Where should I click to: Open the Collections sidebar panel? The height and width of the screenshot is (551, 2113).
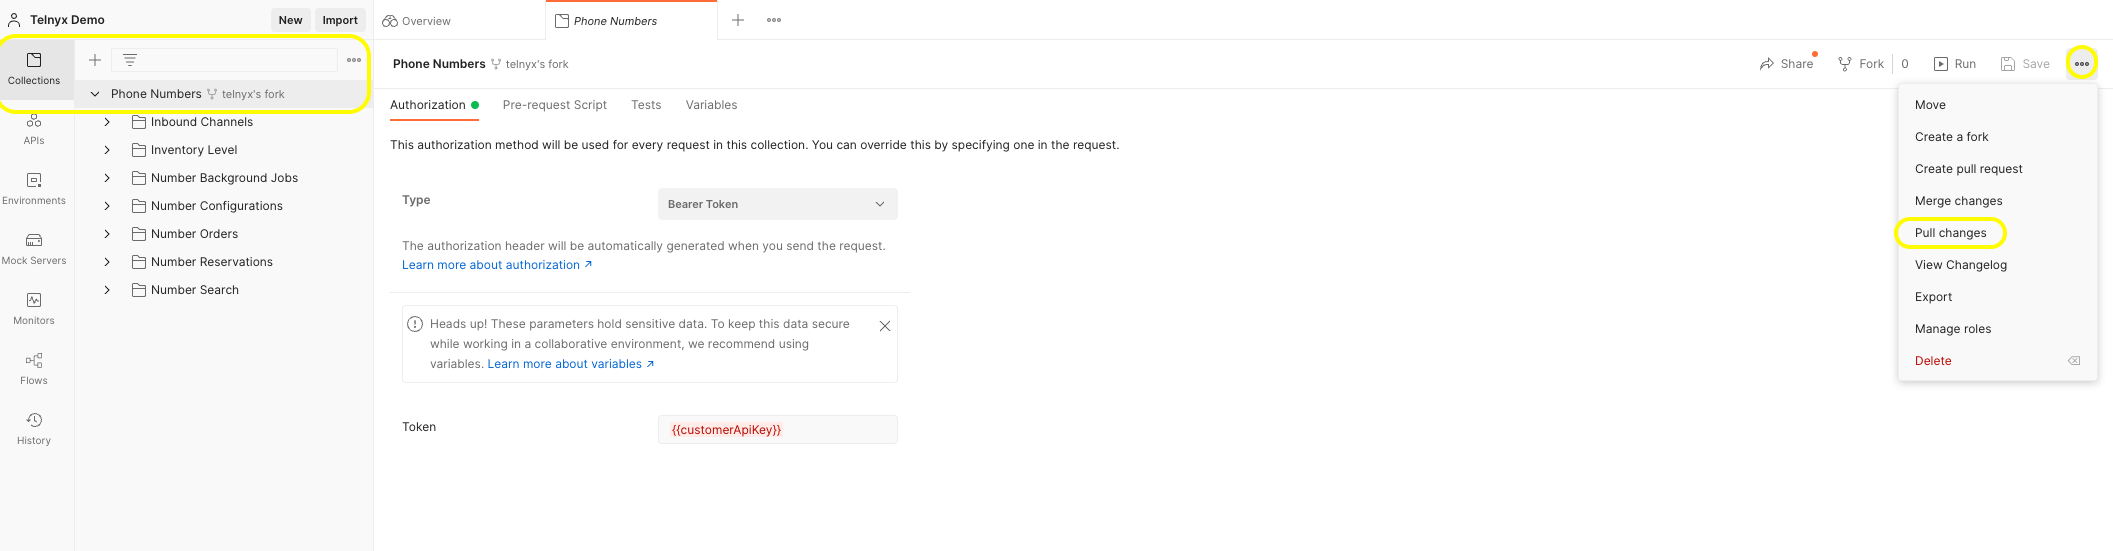[34, 68]
